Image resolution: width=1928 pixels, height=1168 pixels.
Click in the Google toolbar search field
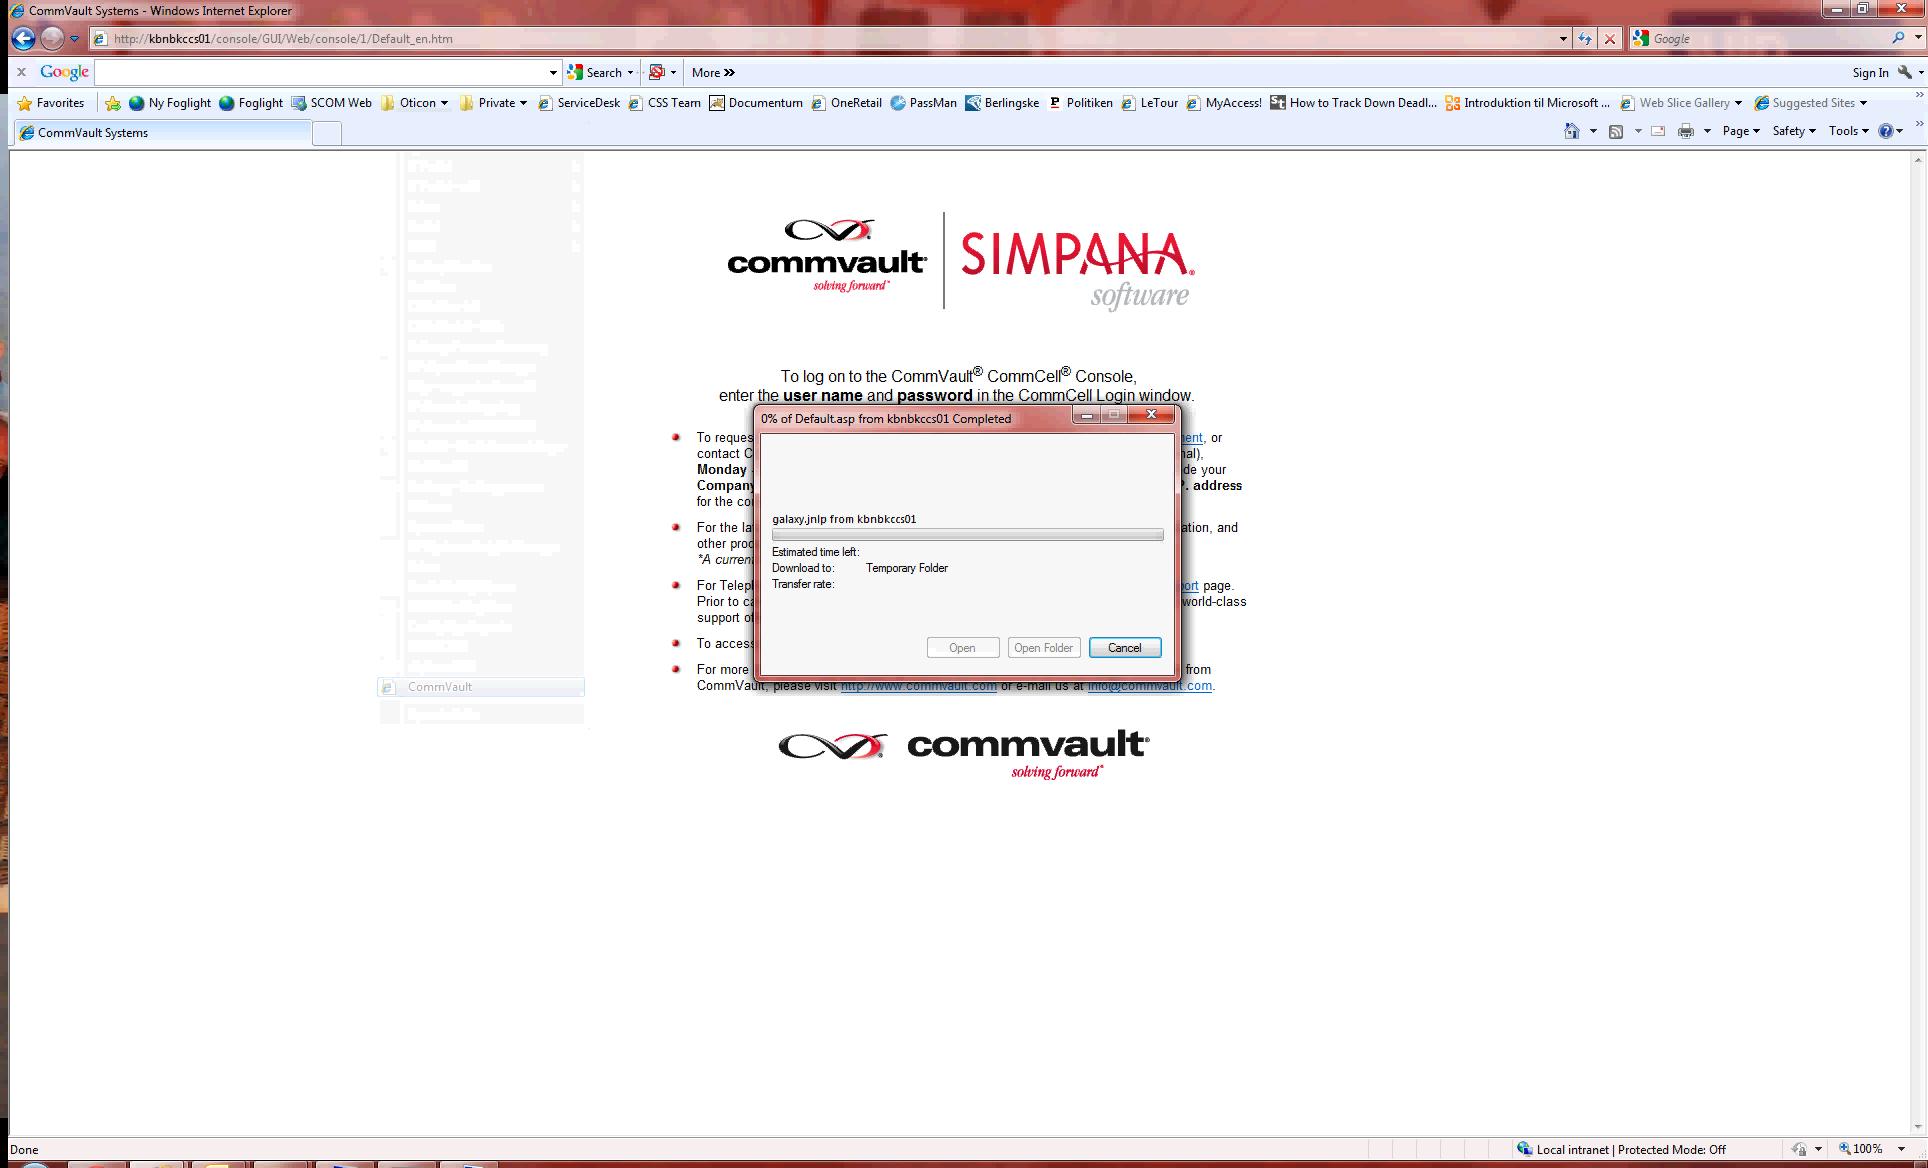[320, 72]
